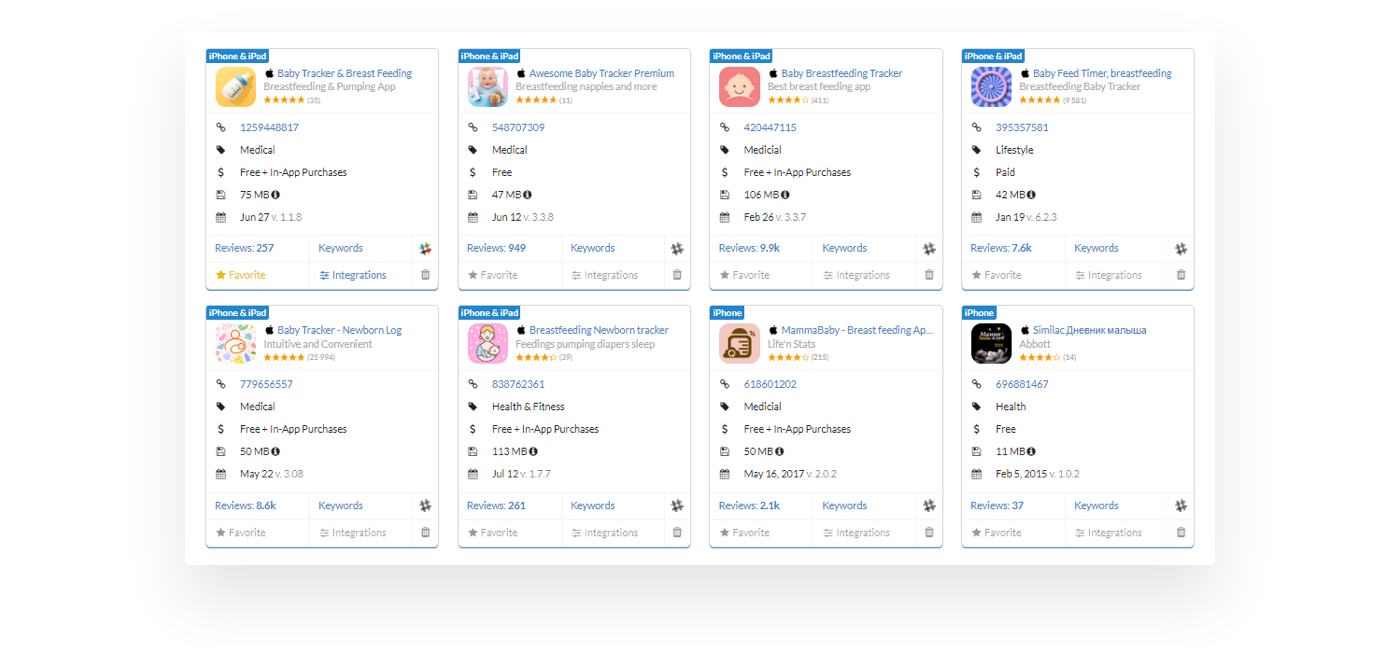Favorite the Breastfeeding Newborn tracker app
Viewport: 1400px width, 665px height.
click(492, 533)
